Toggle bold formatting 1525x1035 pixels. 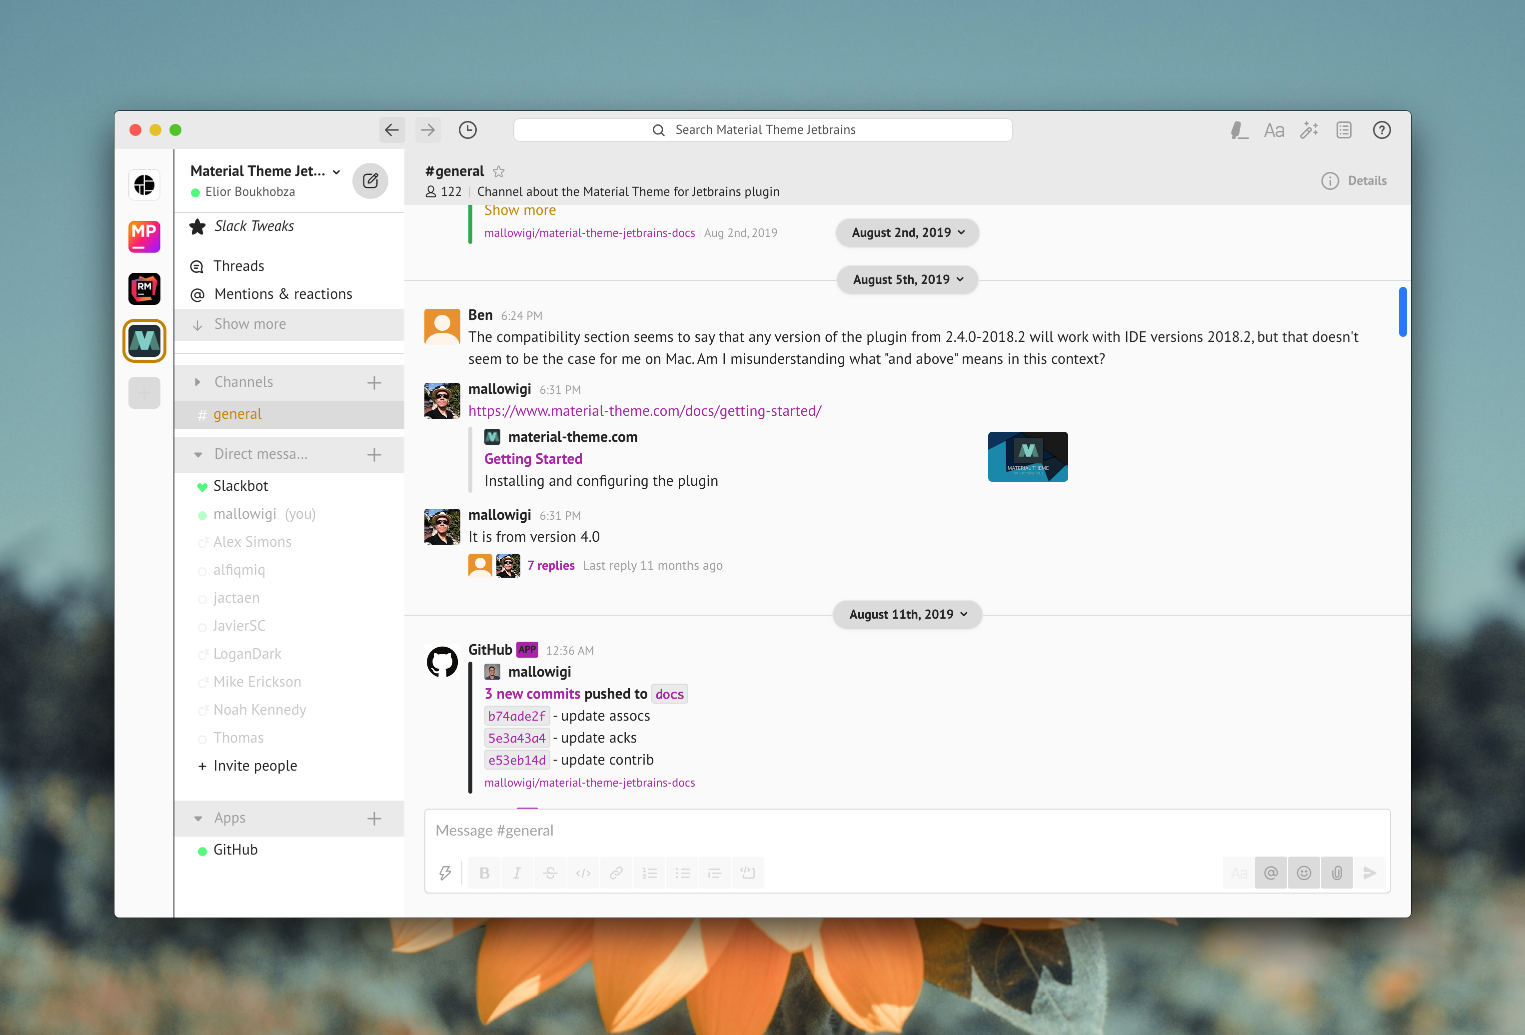coord(484,873)
